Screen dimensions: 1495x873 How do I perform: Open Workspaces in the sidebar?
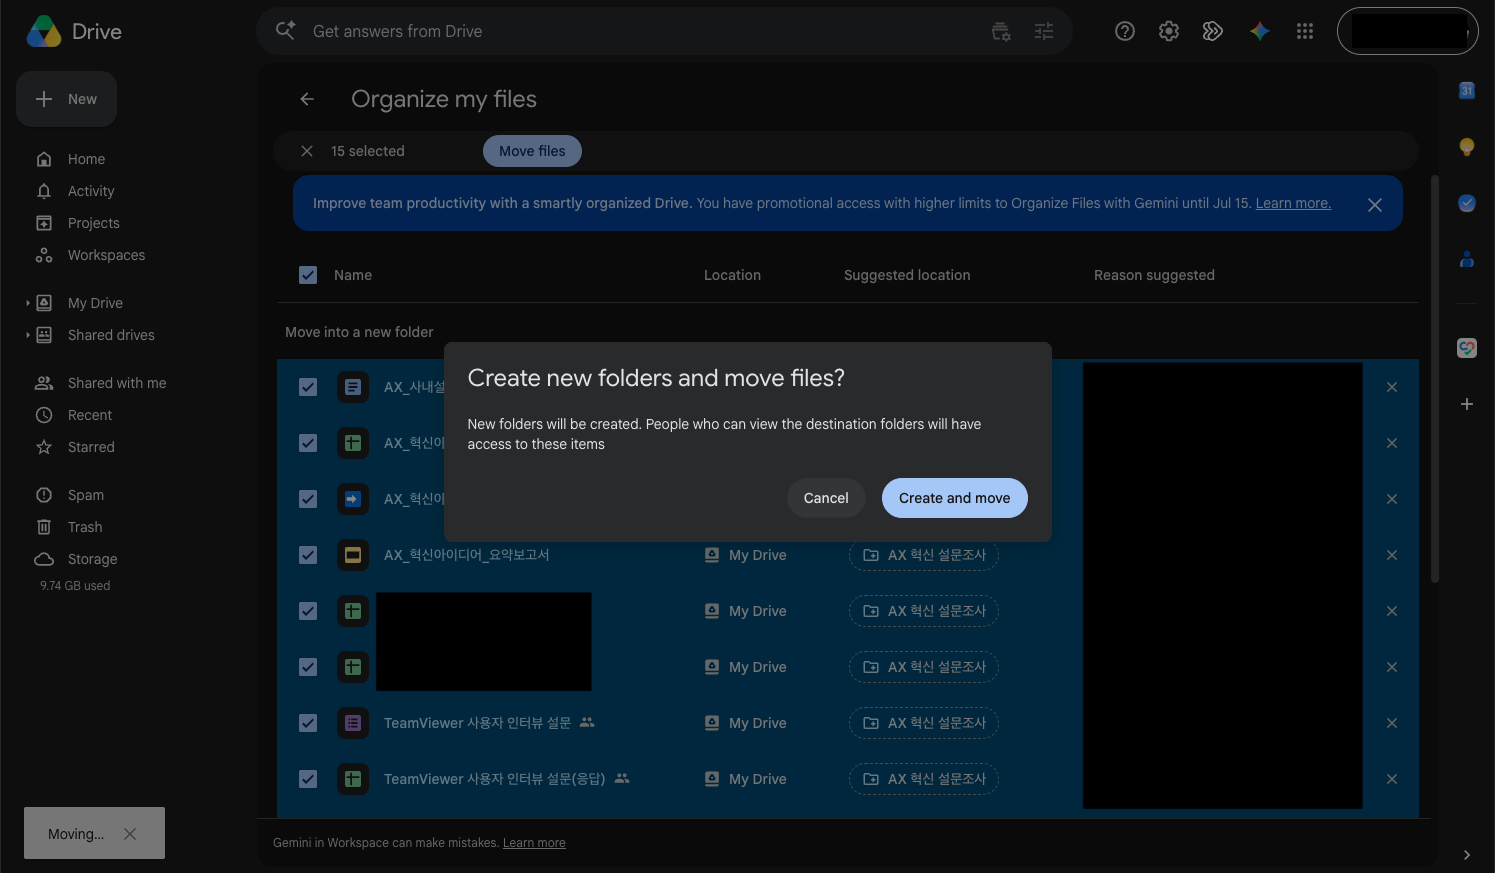coord(106,255)
